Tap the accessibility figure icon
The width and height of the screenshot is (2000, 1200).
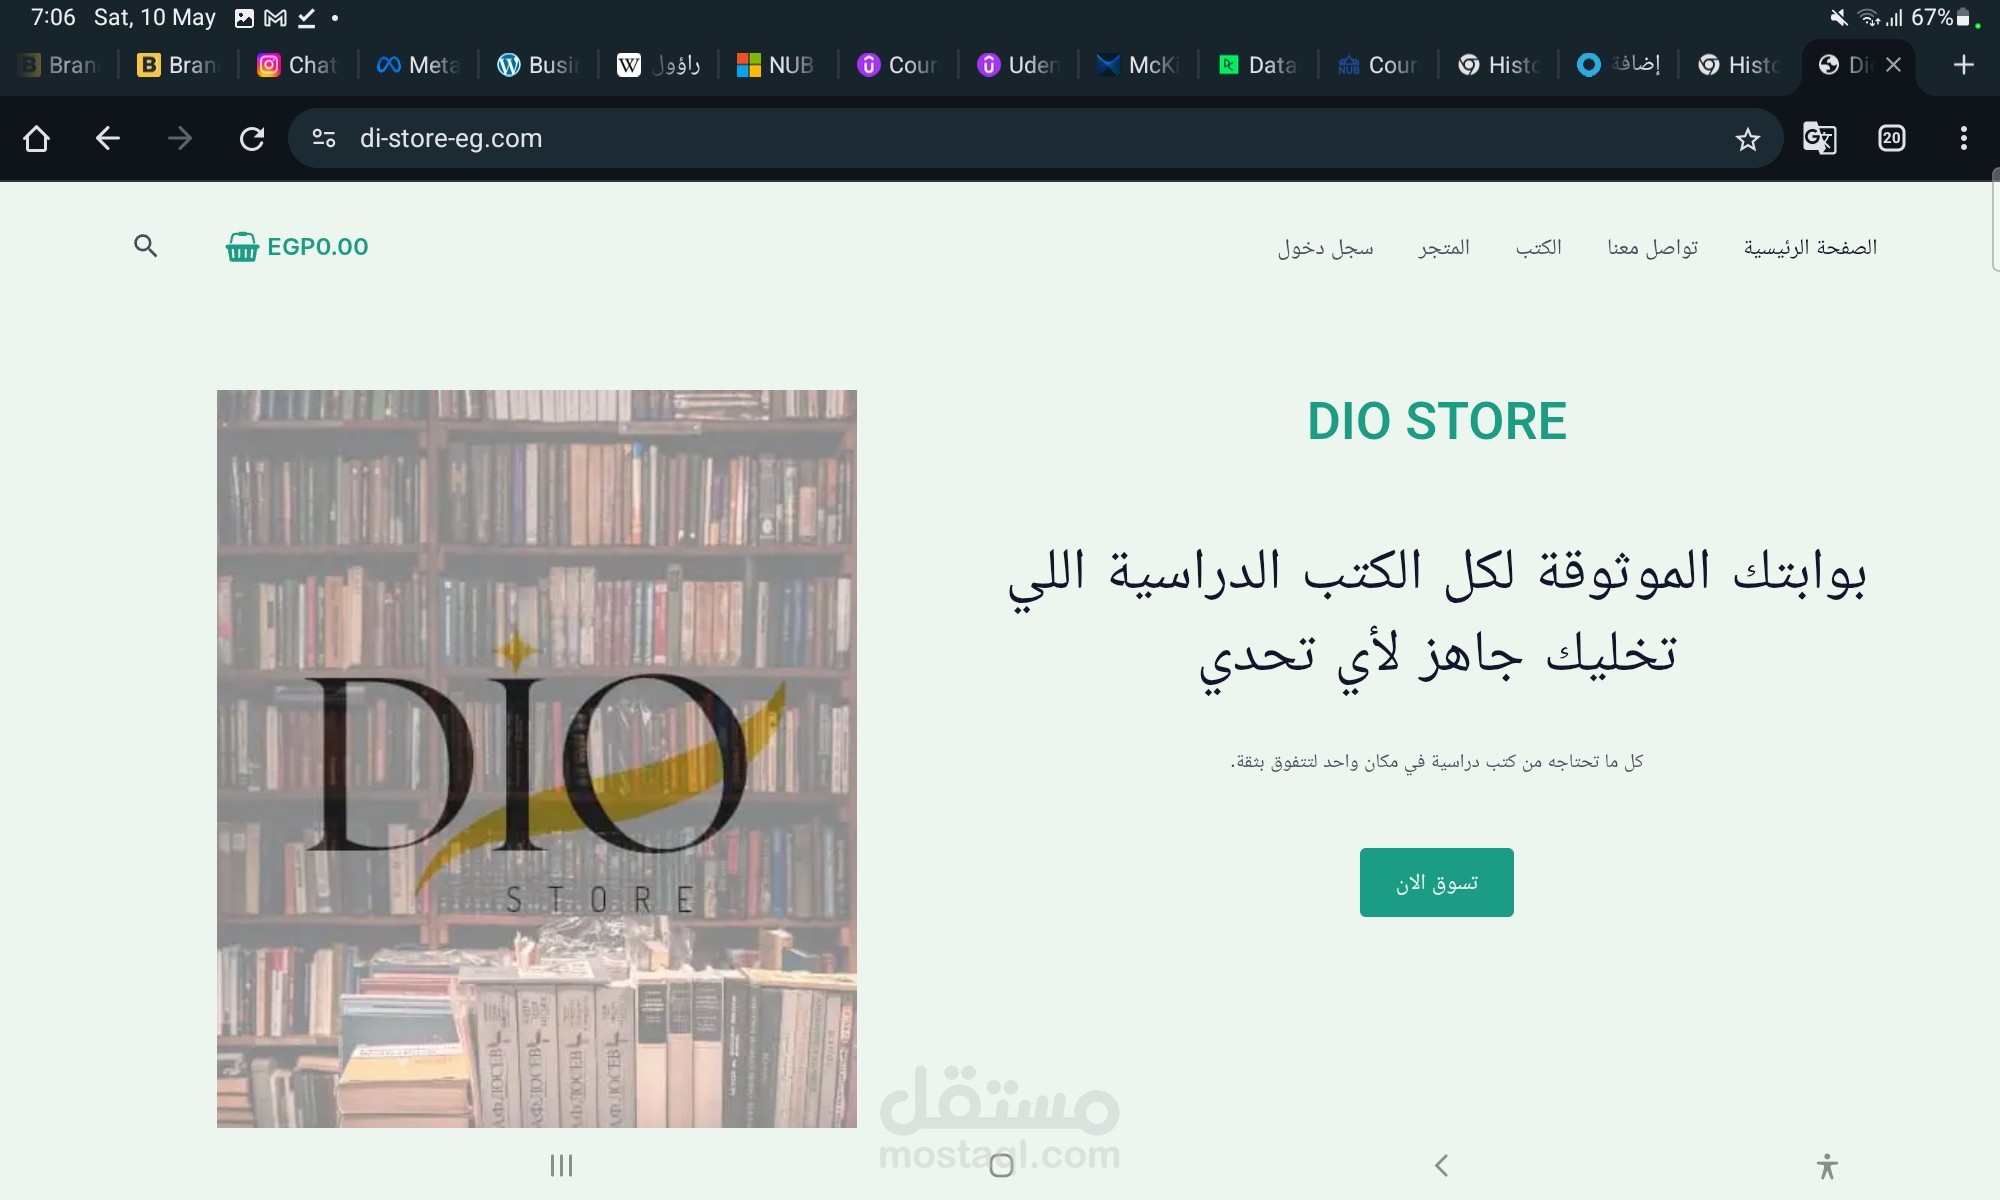pos(1827,1166)
